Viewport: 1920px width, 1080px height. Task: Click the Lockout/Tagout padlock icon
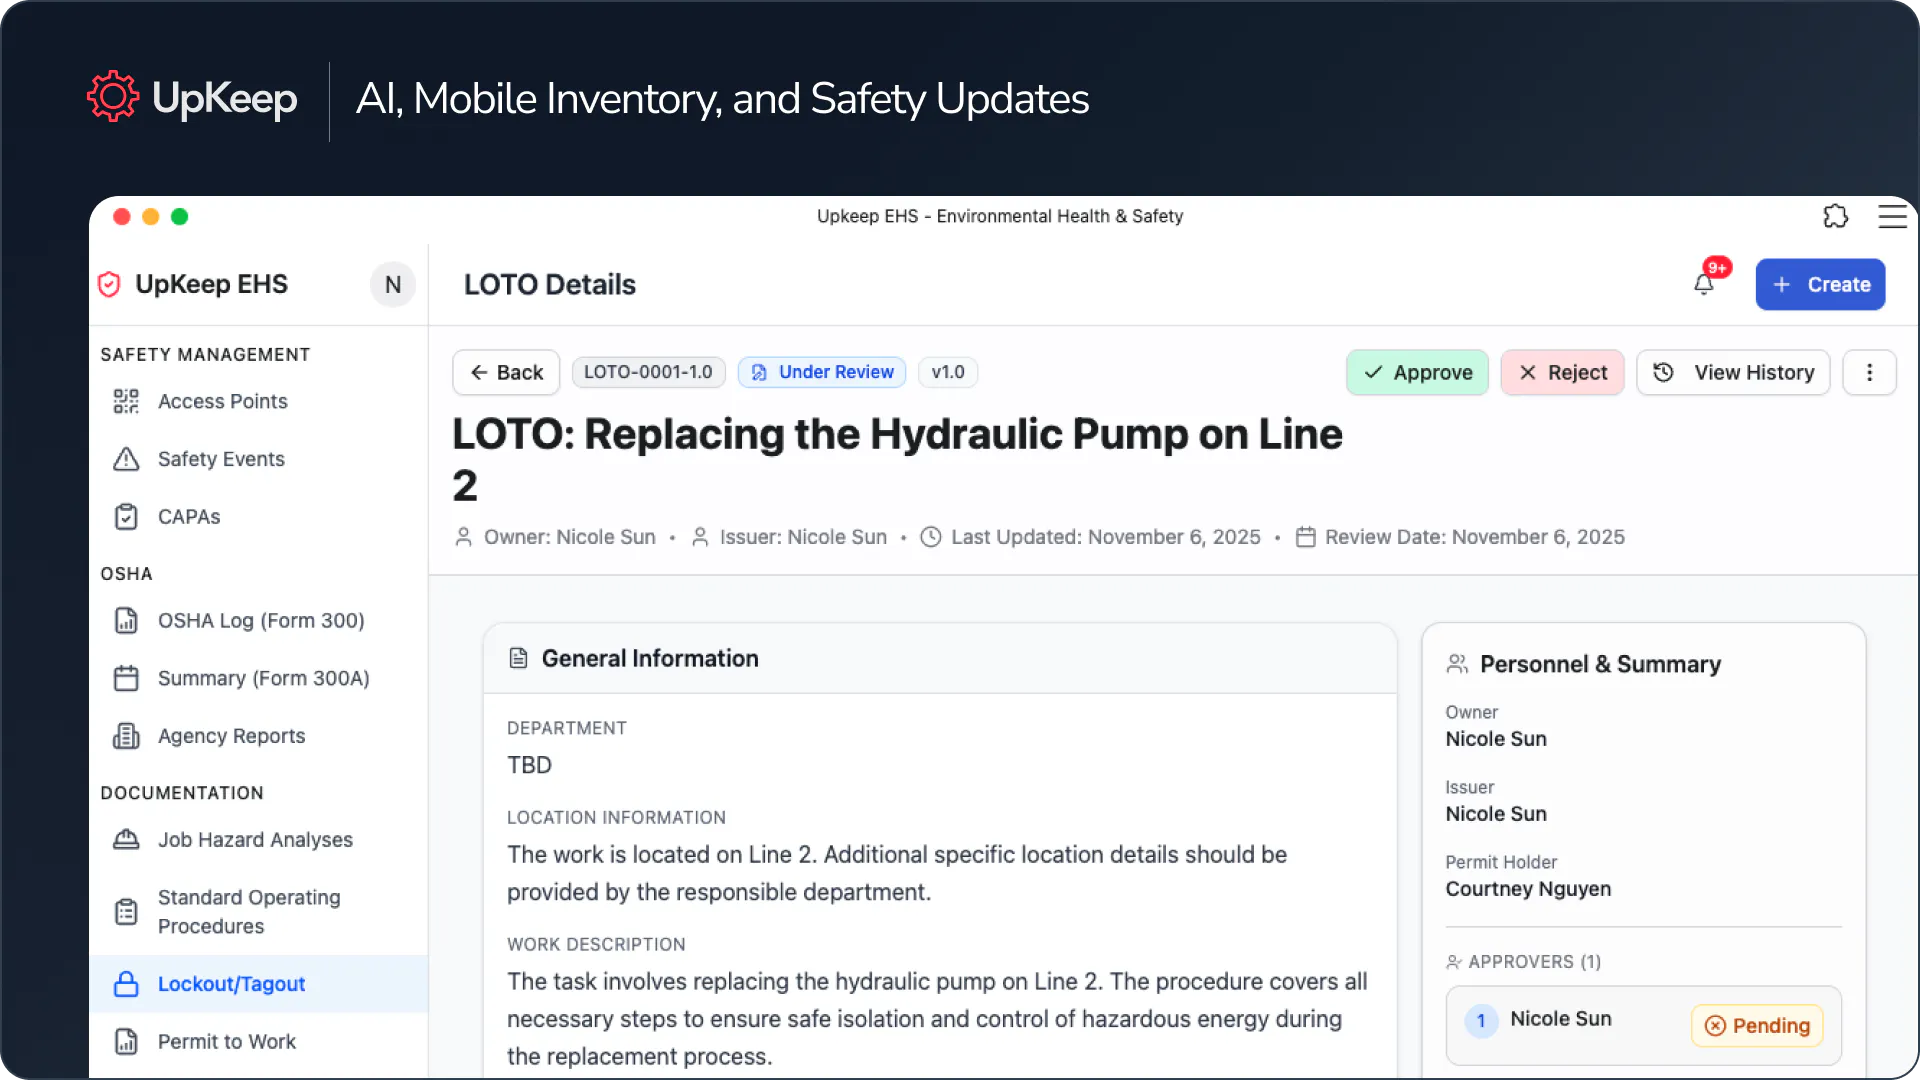pyautogui.click(x=126, y=984)
